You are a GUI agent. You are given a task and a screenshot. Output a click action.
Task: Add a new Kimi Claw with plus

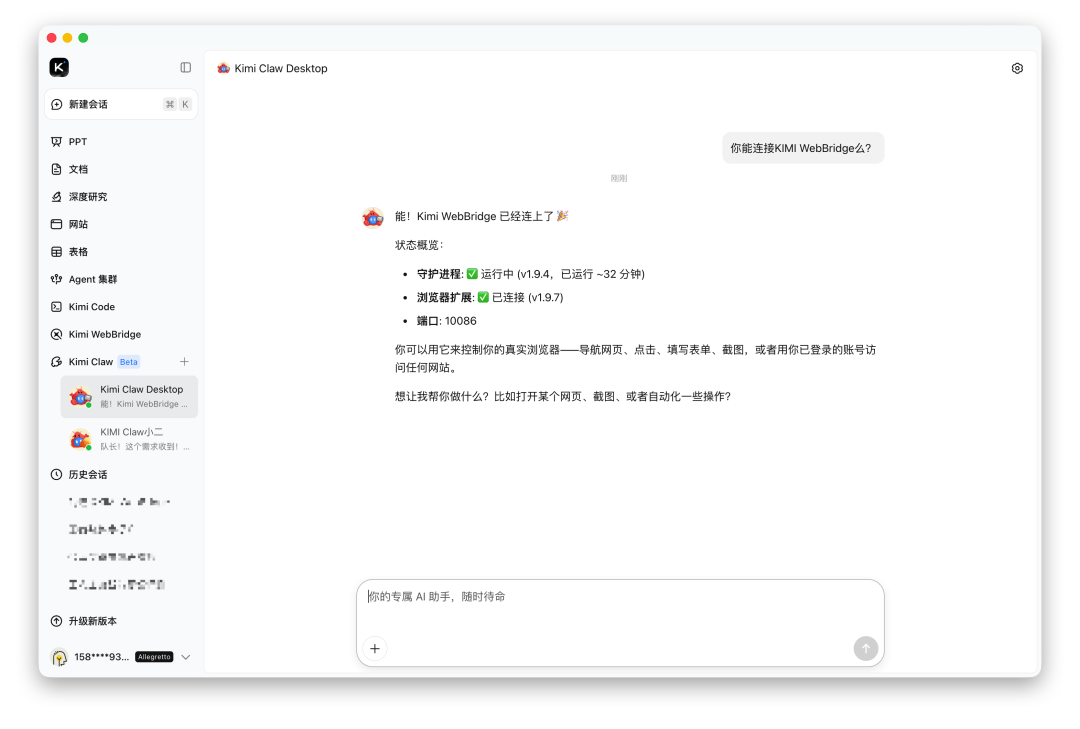coord(185,362)
